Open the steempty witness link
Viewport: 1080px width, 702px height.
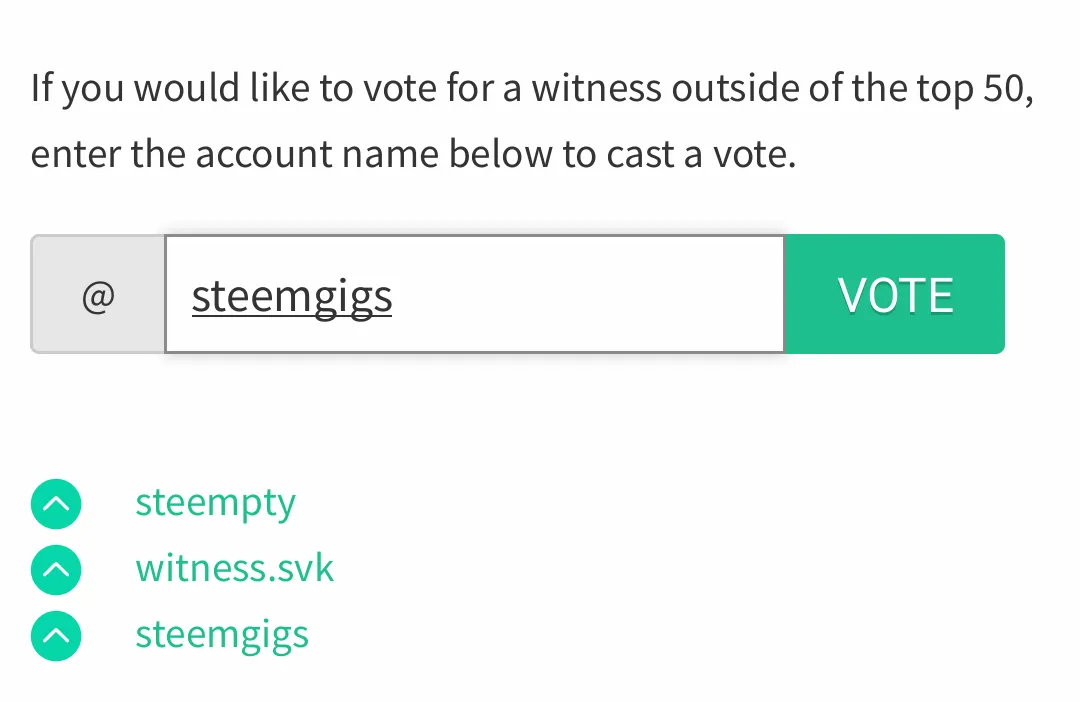[216, 504]
